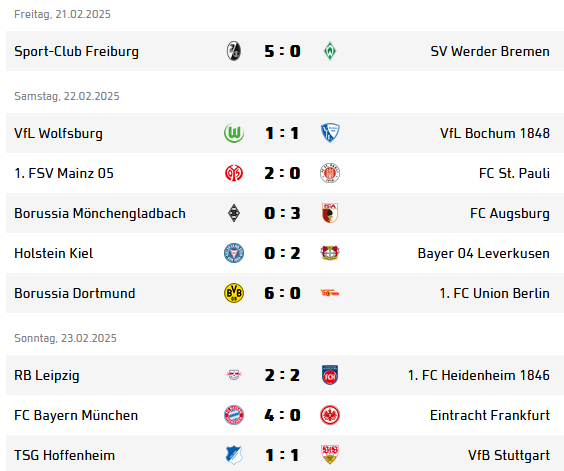Click the VfB Stuttgart crest icon
Viewport: 564px width, 471px height.
click(330, 455)
